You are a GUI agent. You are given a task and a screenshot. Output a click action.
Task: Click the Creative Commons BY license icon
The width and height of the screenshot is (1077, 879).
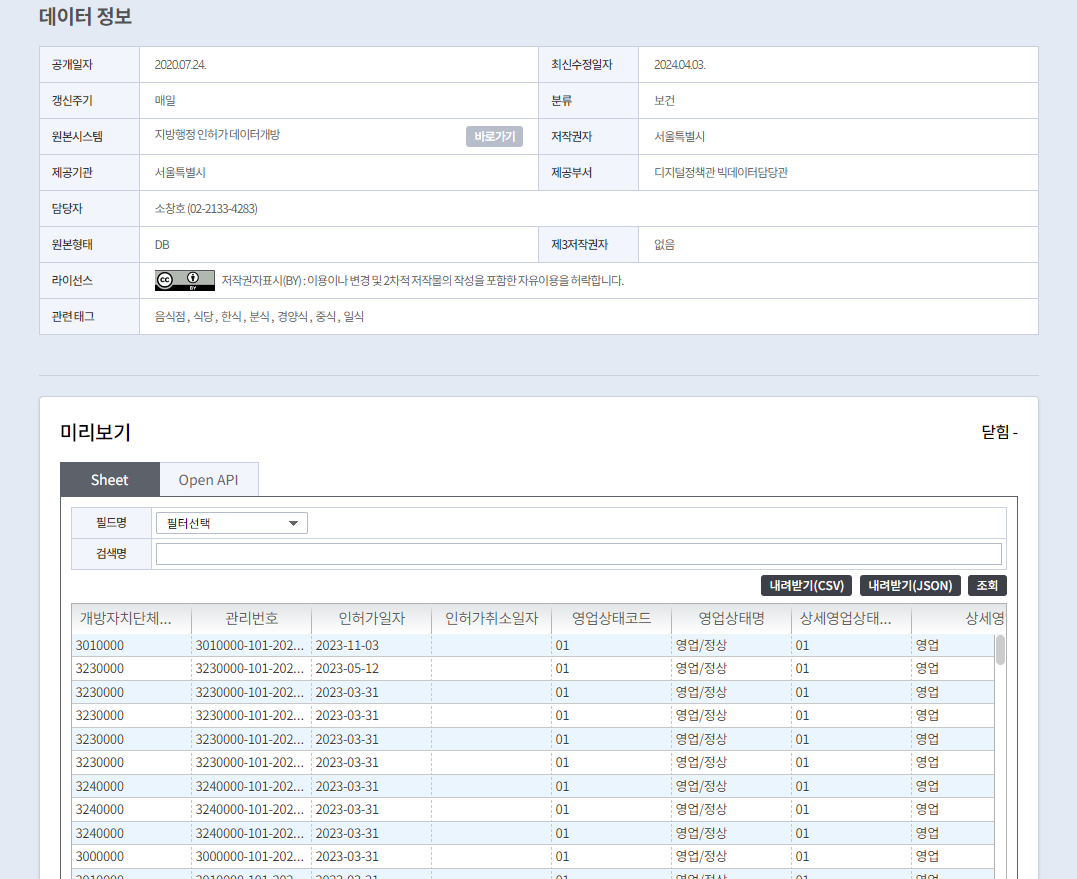tap(185, 280)
